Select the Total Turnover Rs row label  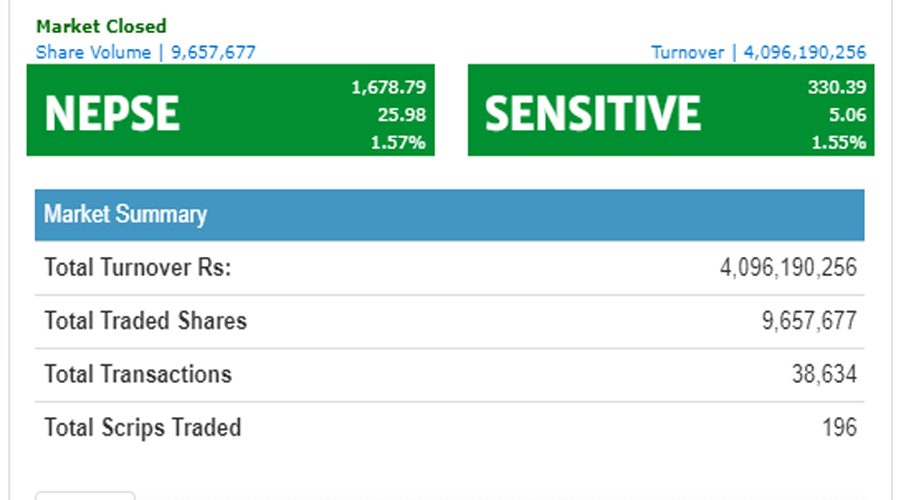click(x=138, y=268)
